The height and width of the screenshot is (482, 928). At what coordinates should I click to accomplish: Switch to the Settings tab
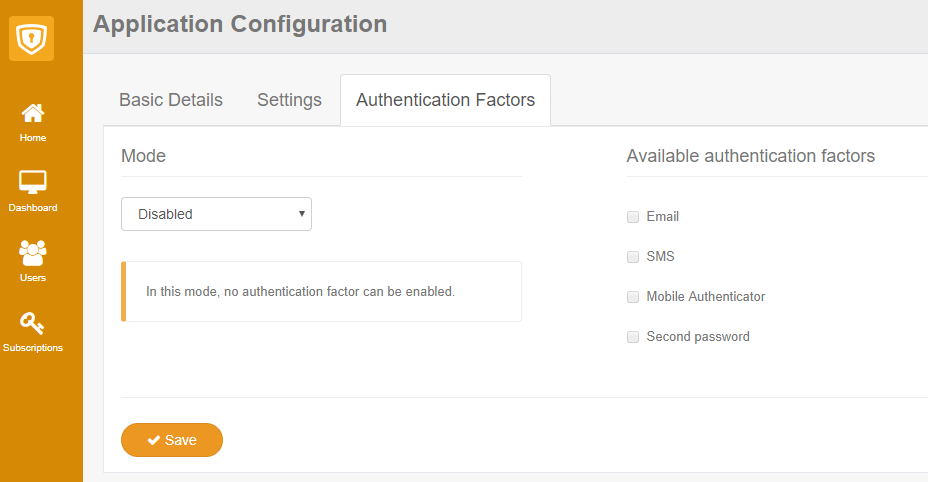289,100
